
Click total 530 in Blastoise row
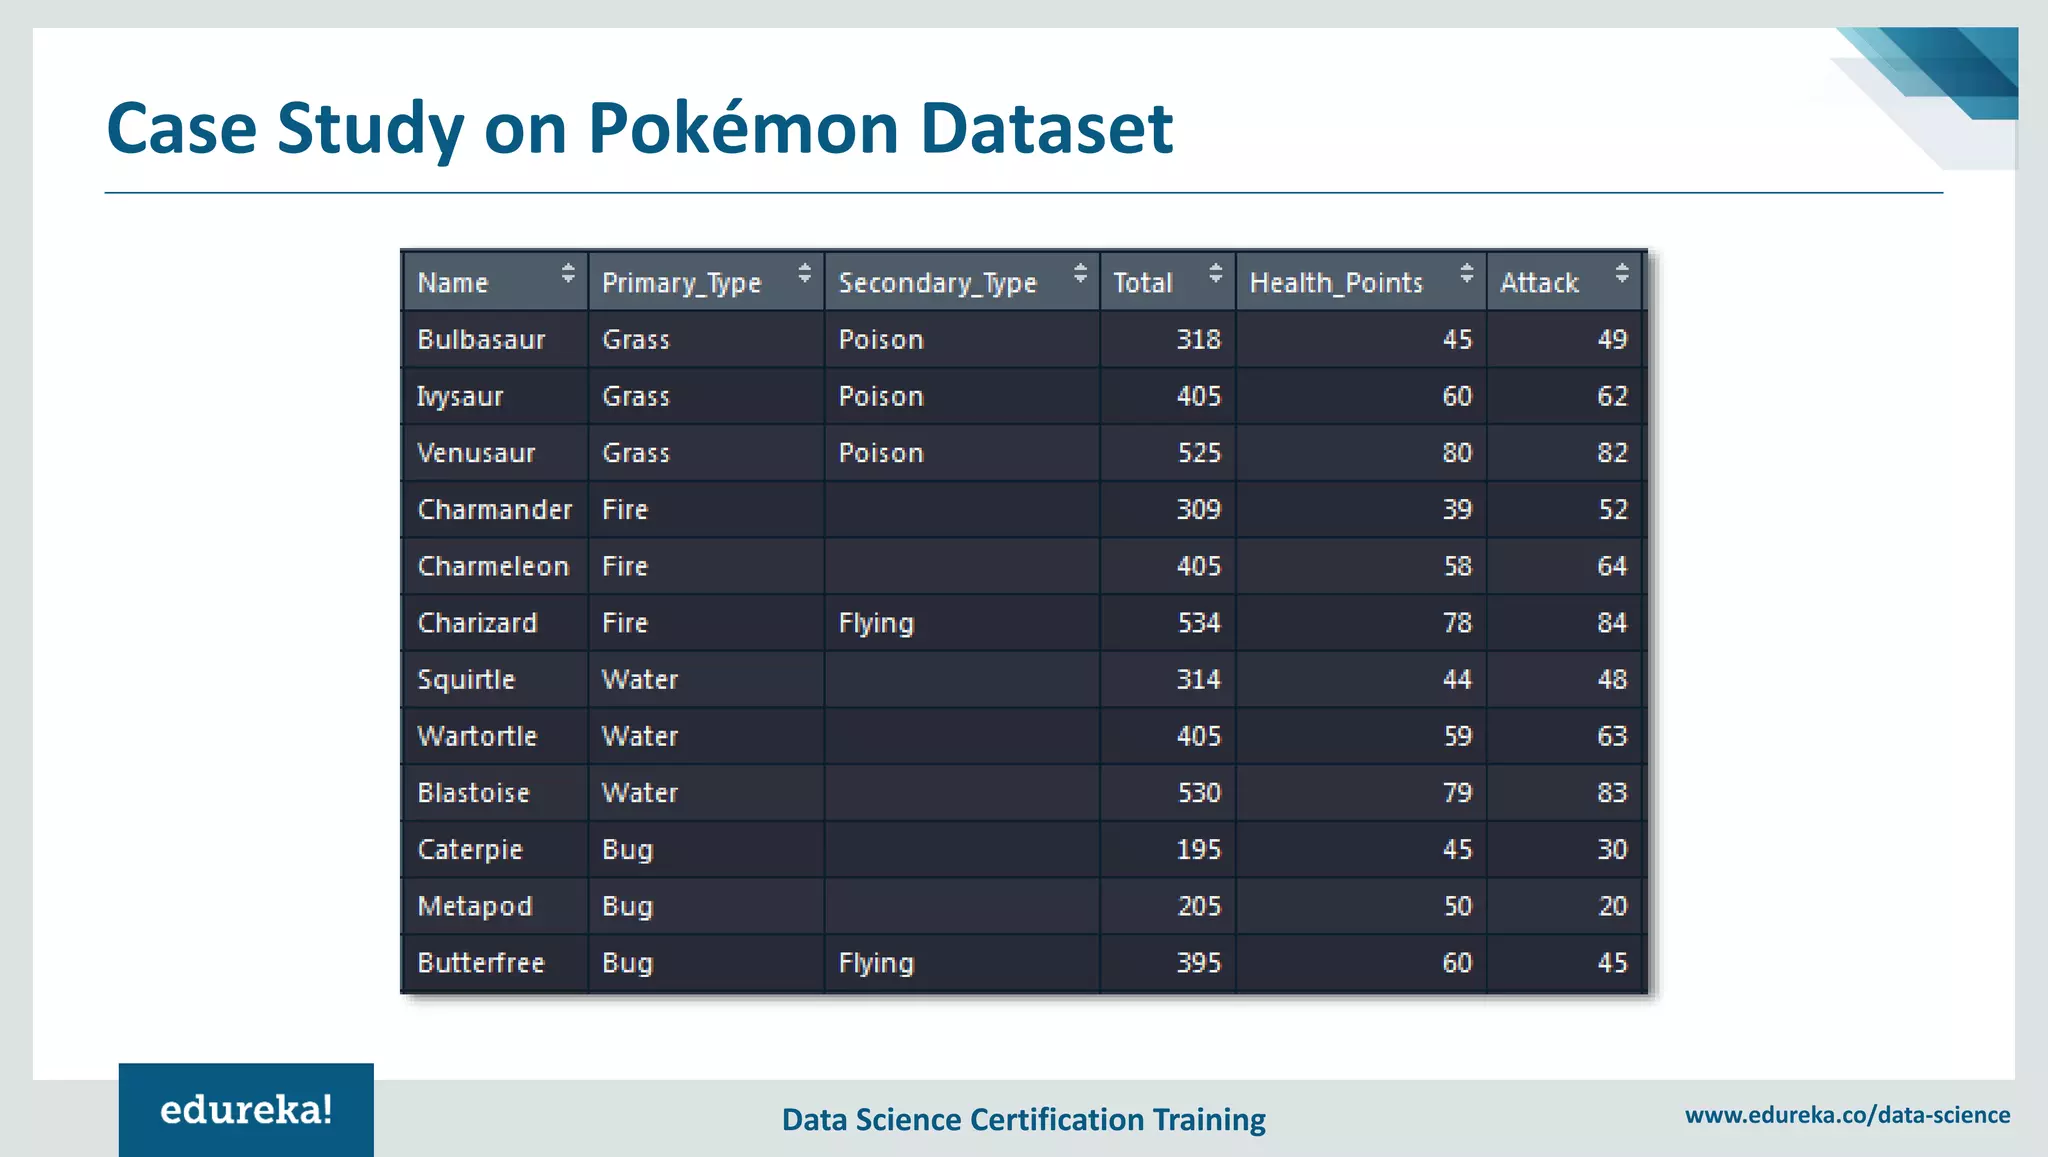click(x=1199, y=793)
